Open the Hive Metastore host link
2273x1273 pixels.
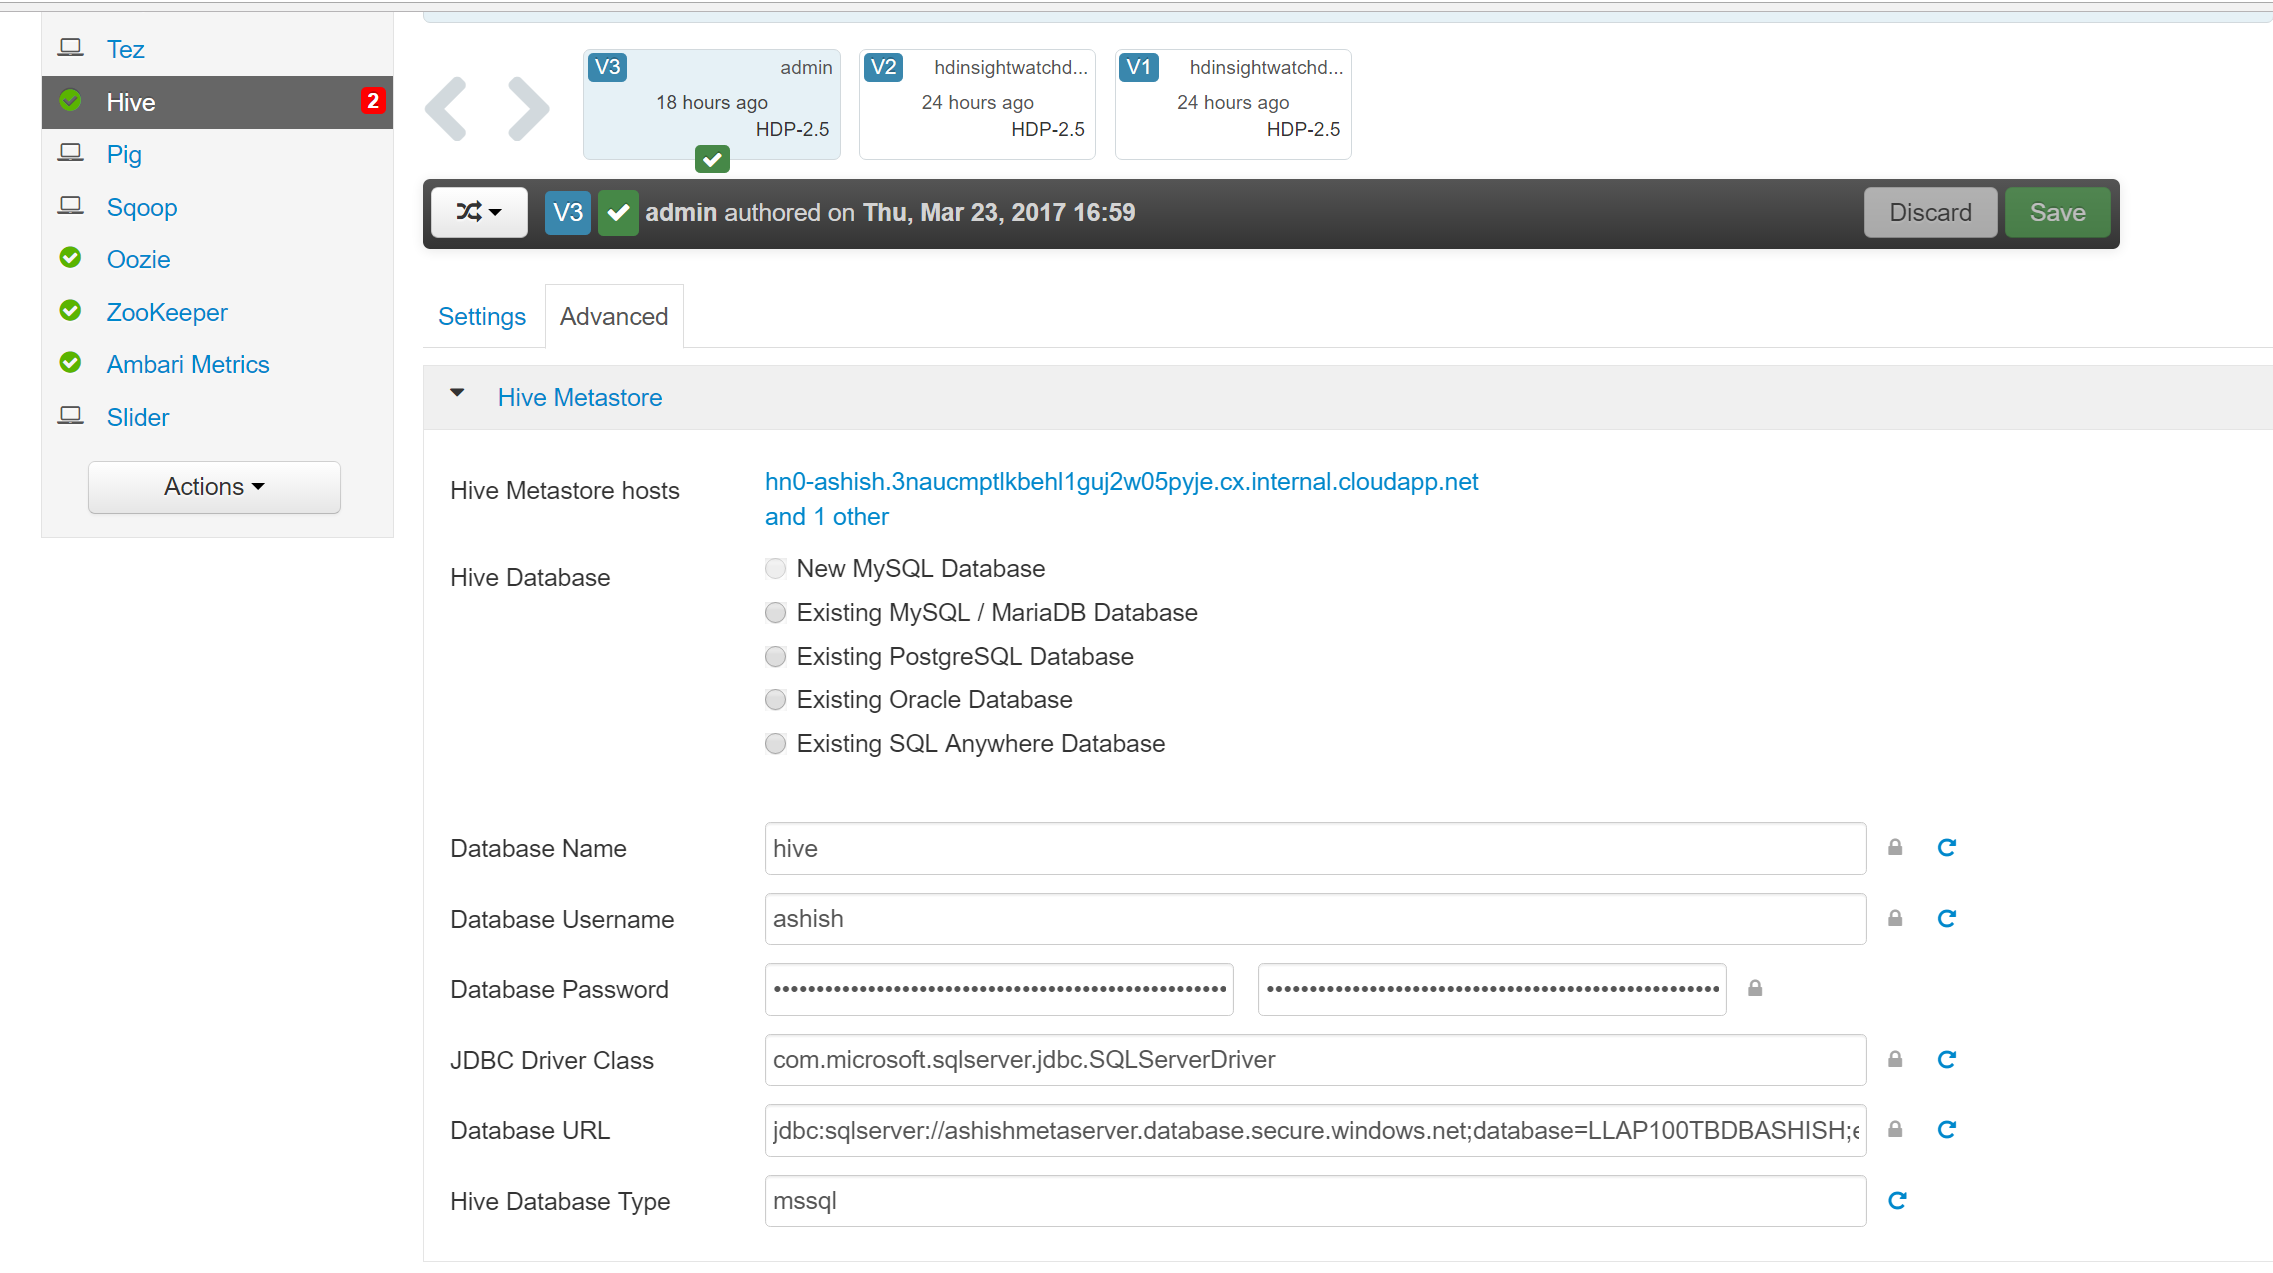click(1121, 482)
